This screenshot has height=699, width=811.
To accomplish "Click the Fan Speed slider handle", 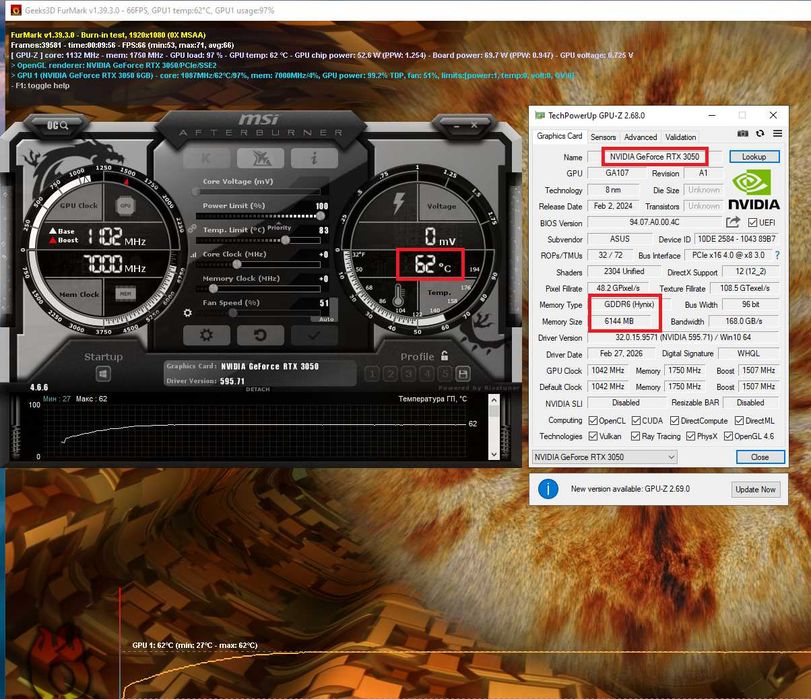I will pyautogui.click(x=233, y=313).
